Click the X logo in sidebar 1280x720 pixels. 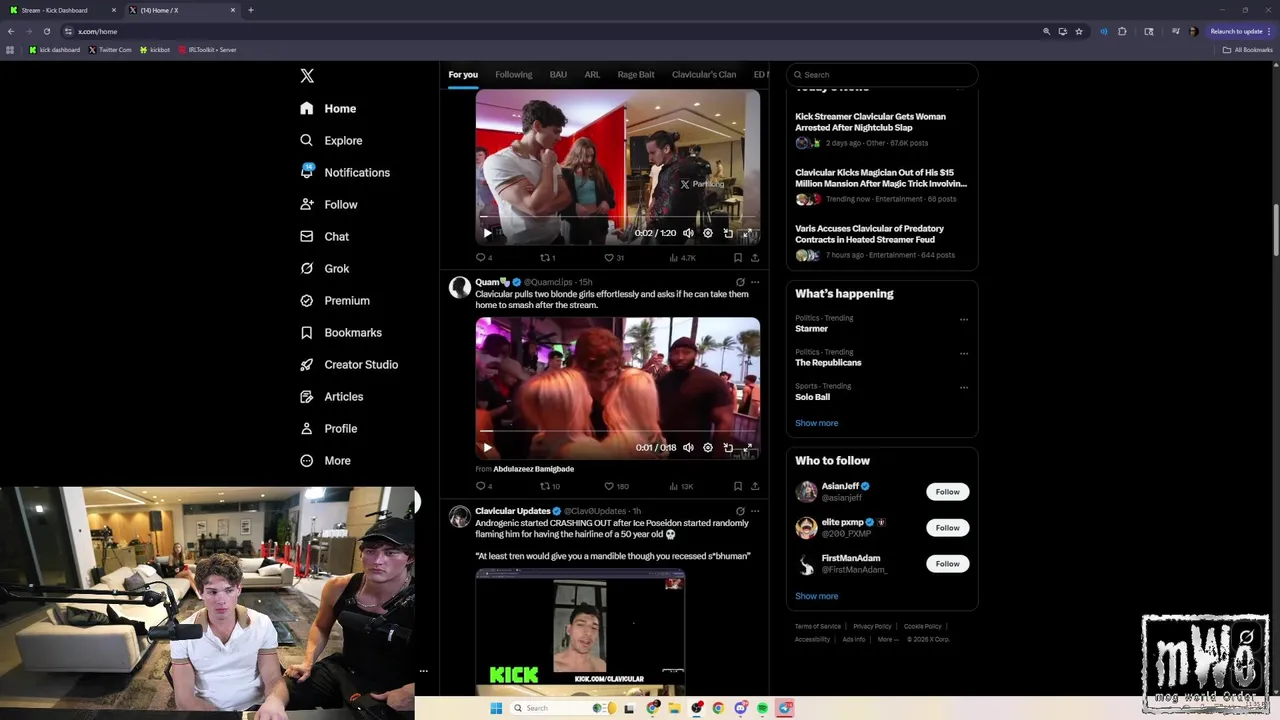click(307, 76)
